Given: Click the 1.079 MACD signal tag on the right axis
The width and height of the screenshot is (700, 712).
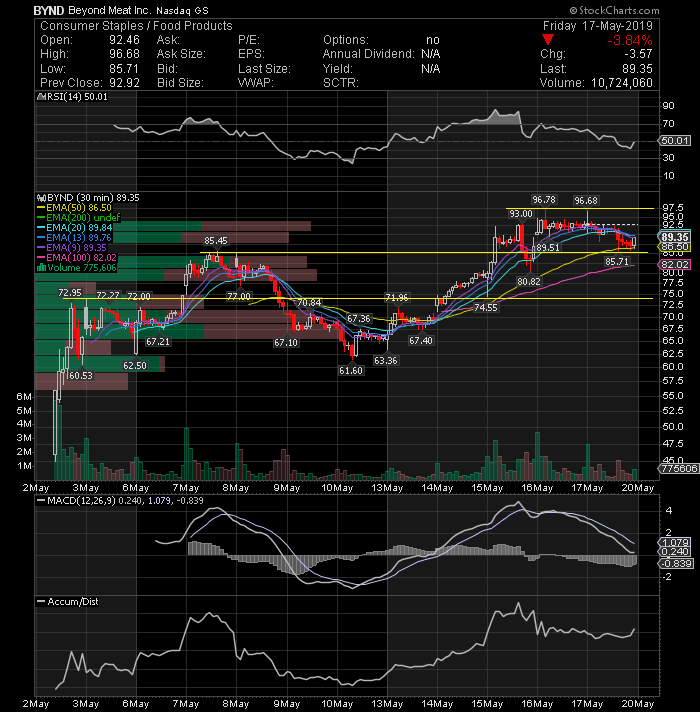Looking at the screenshot, I should coord(675,542).
